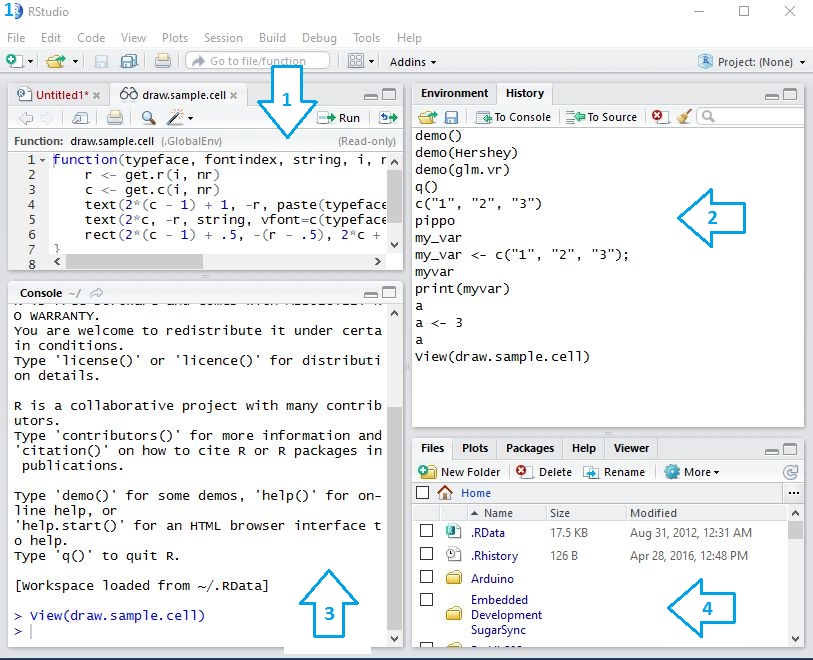This screenshot has width=813, height=660.
Task: Click the Save history disk icon
Action: (452, 118)
